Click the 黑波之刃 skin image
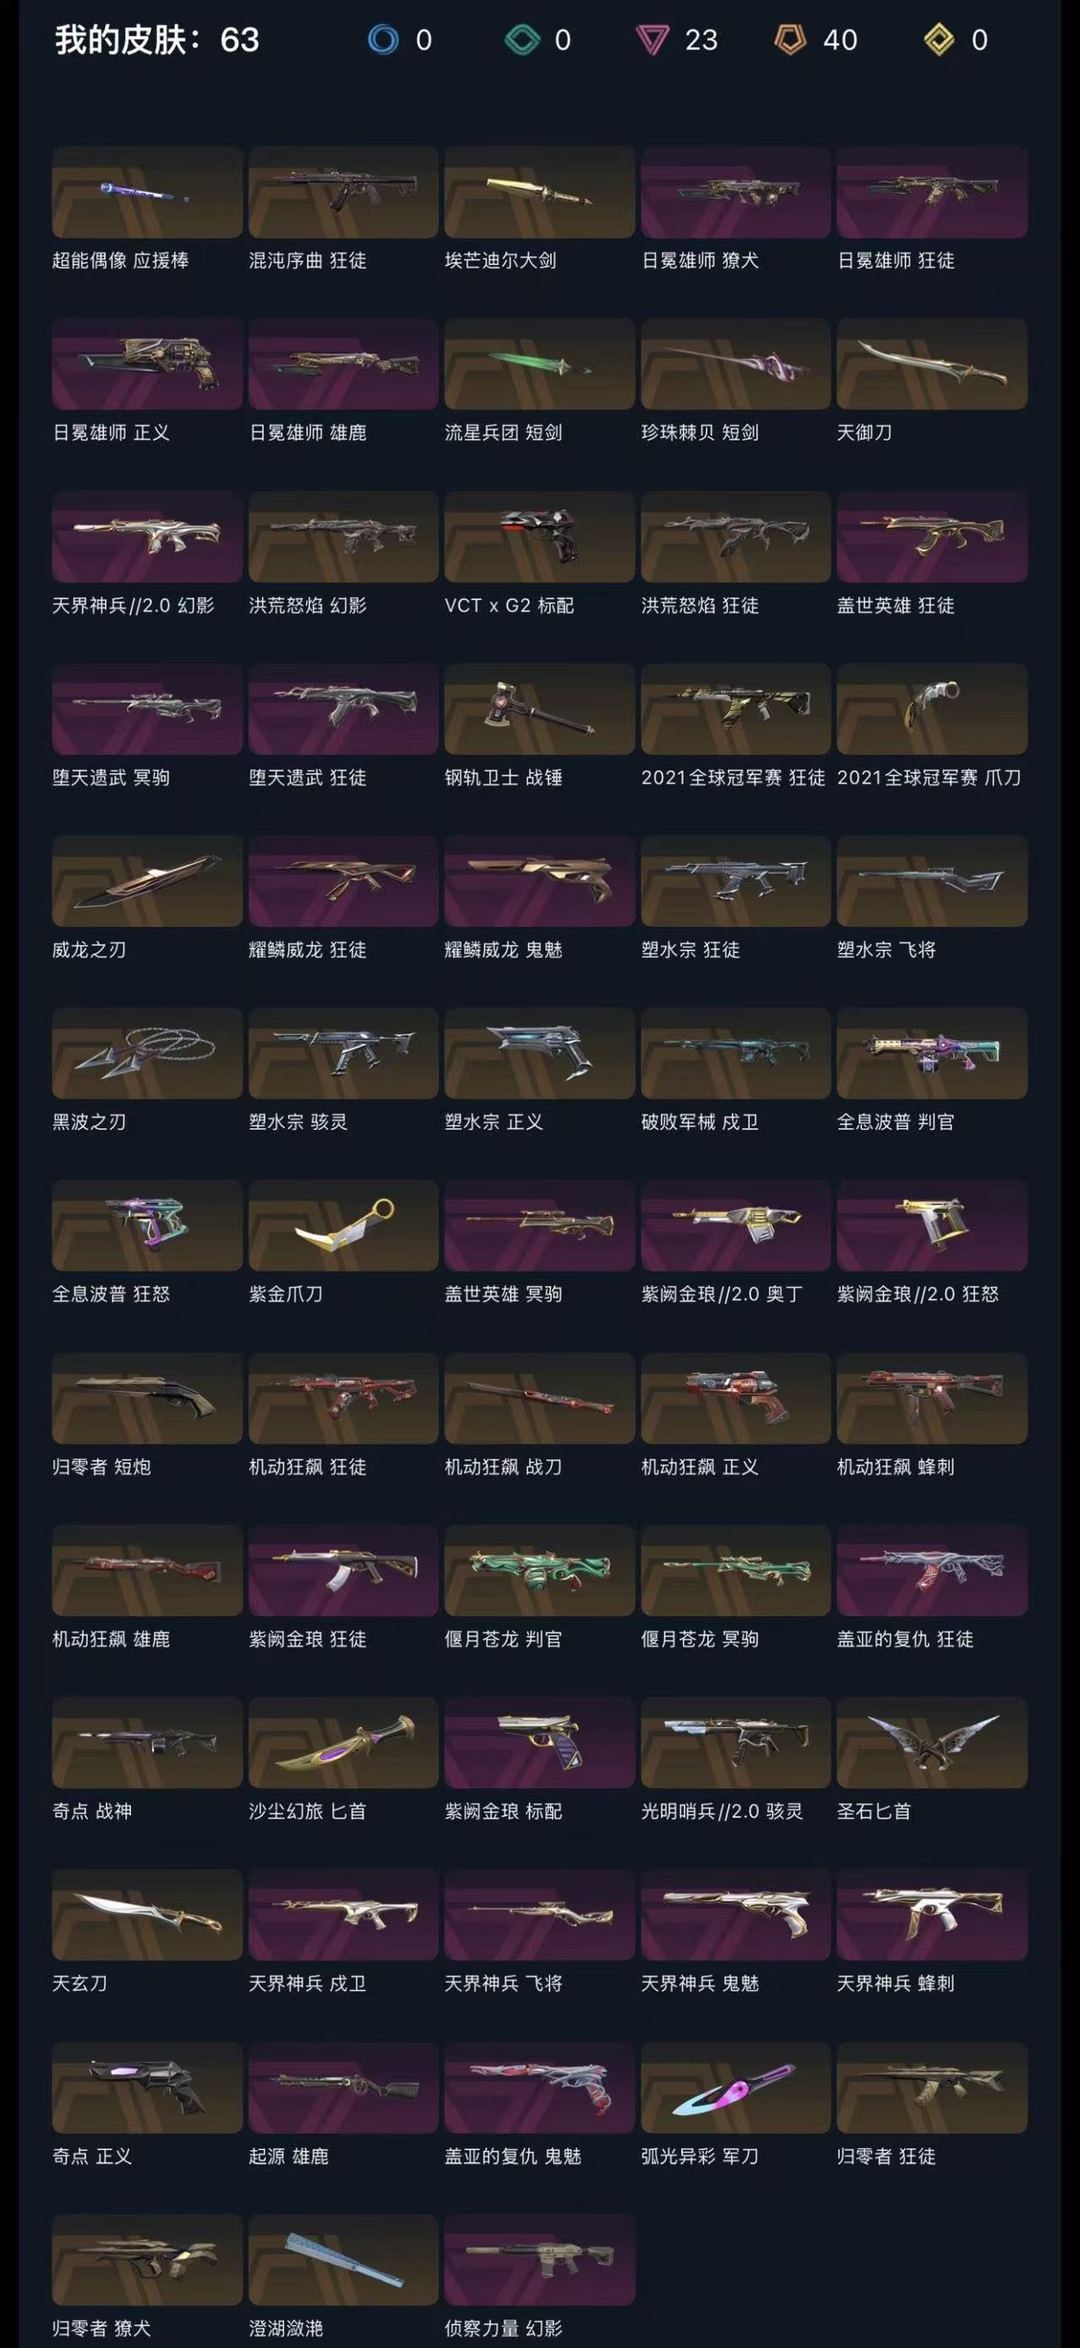1080x2348 pixels. click(147, 1054)
